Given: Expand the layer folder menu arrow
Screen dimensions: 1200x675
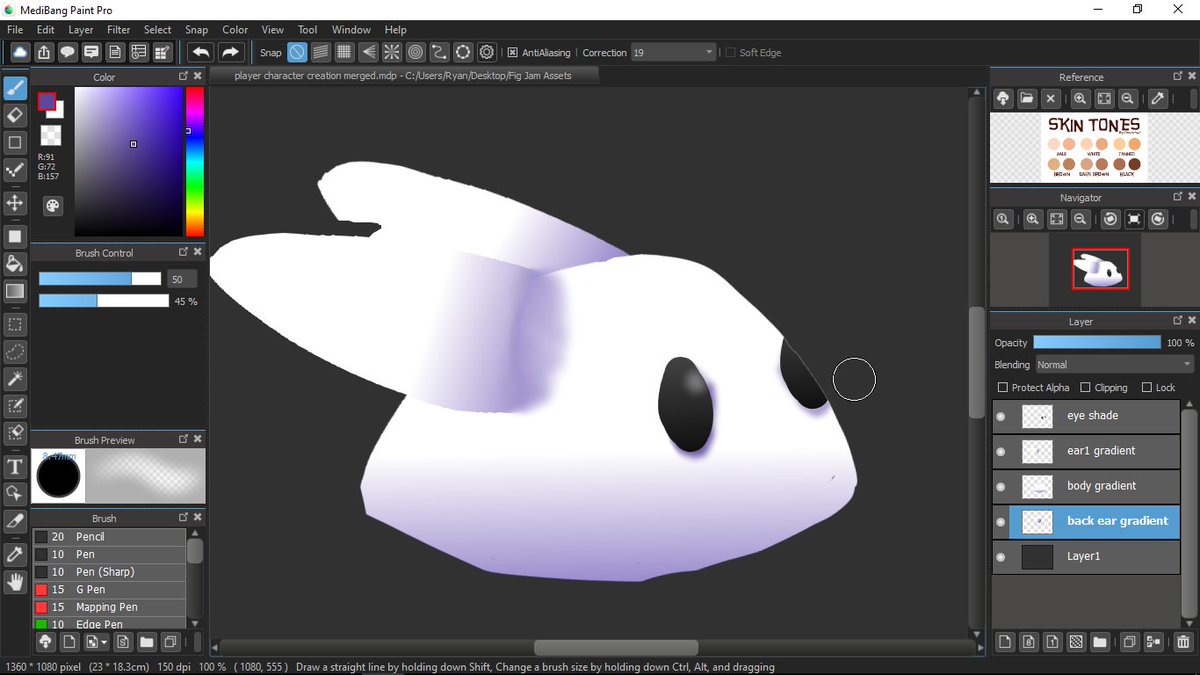Looking at the screenshot, I should pyautogui.click(x=1099, y=642).
